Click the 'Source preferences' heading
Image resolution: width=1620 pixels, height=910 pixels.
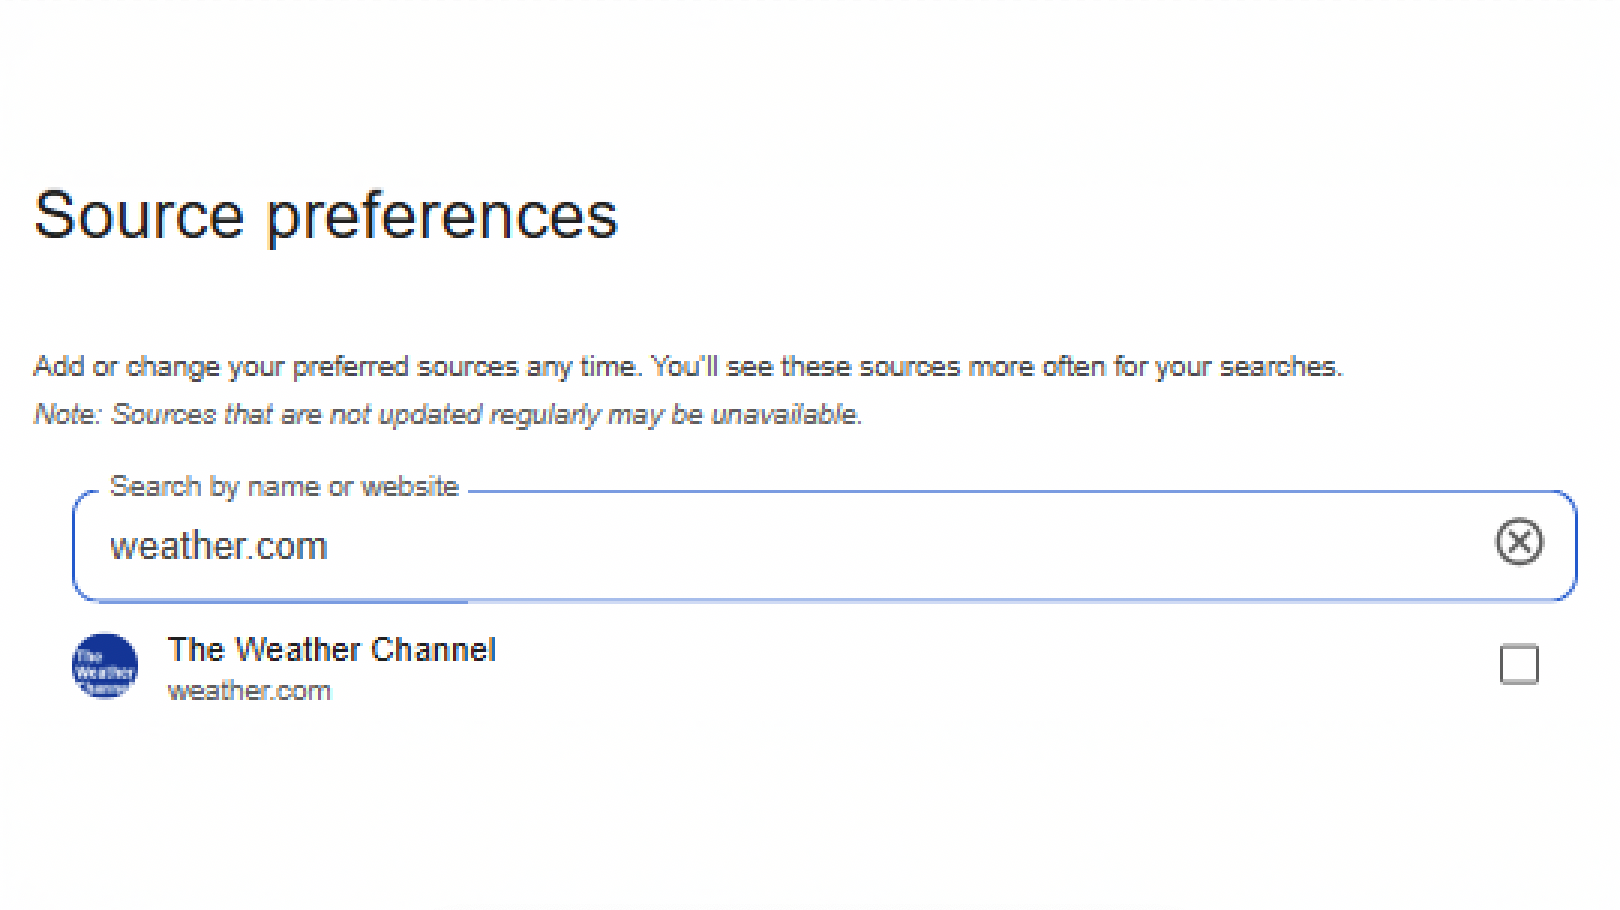click(326, 216)
